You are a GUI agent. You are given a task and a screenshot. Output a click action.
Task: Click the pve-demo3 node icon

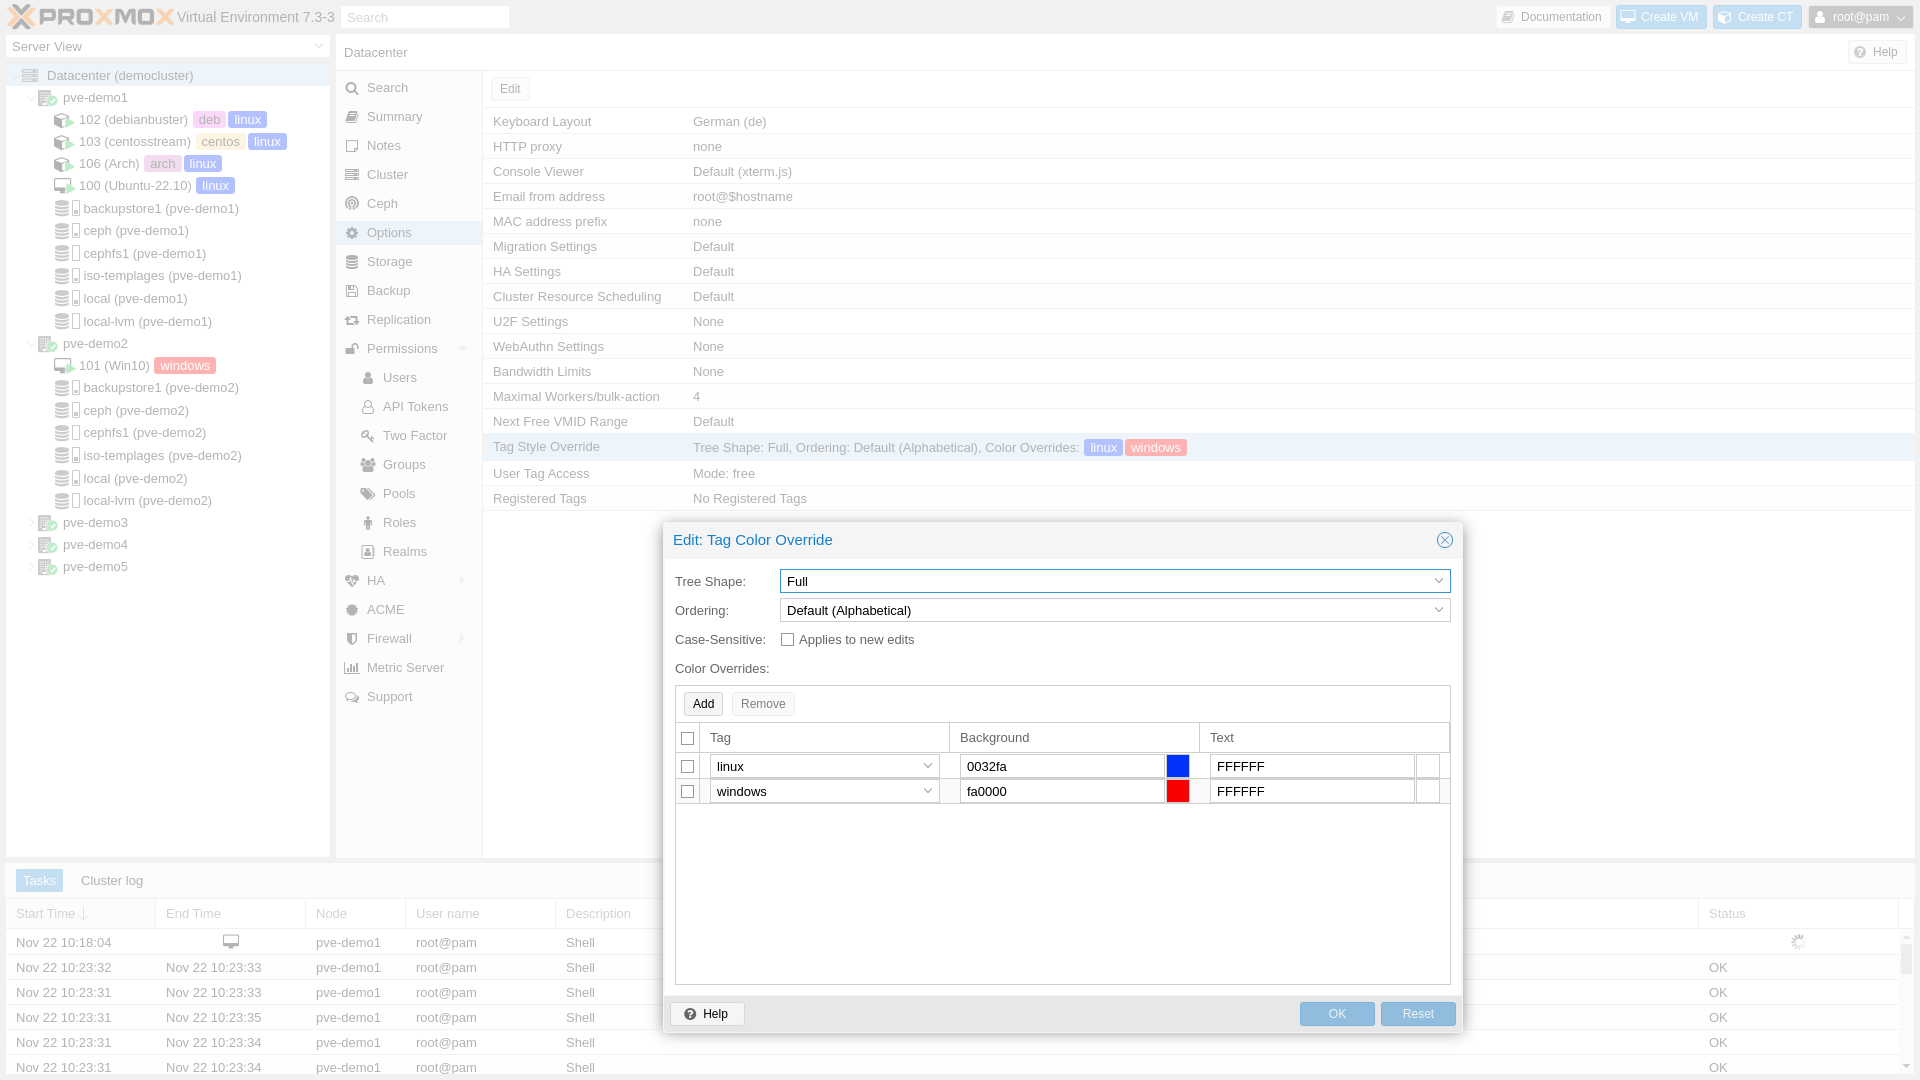(x=47, y=523)
